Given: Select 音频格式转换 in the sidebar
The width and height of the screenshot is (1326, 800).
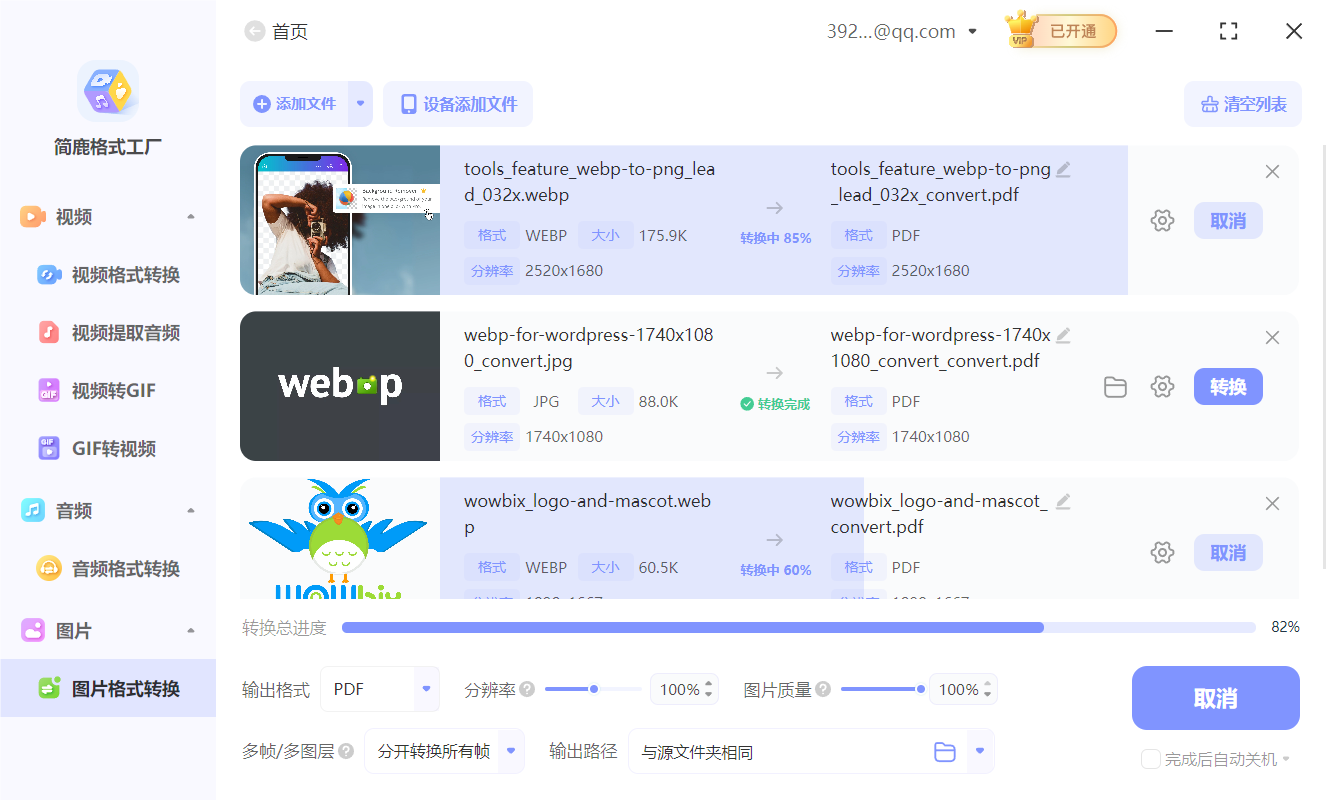Looking at the screenshot, I should (x=108, y=567).
